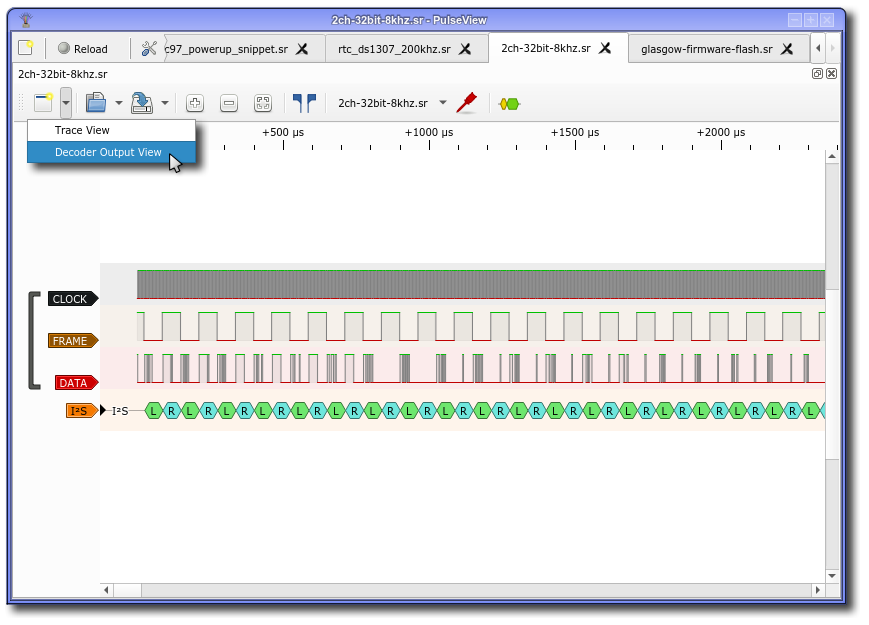Click the zoom to fit icon
The width and height of the screenshot is (869, 625).
coord(263,103)
